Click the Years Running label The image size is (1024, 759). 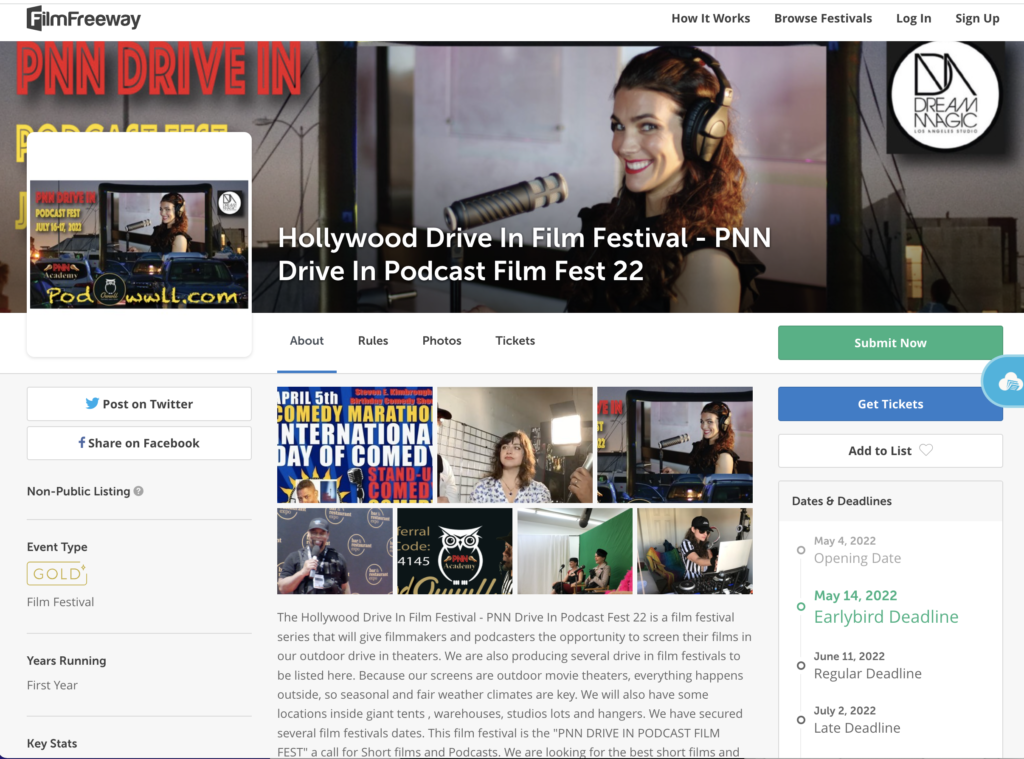point(66,660)
